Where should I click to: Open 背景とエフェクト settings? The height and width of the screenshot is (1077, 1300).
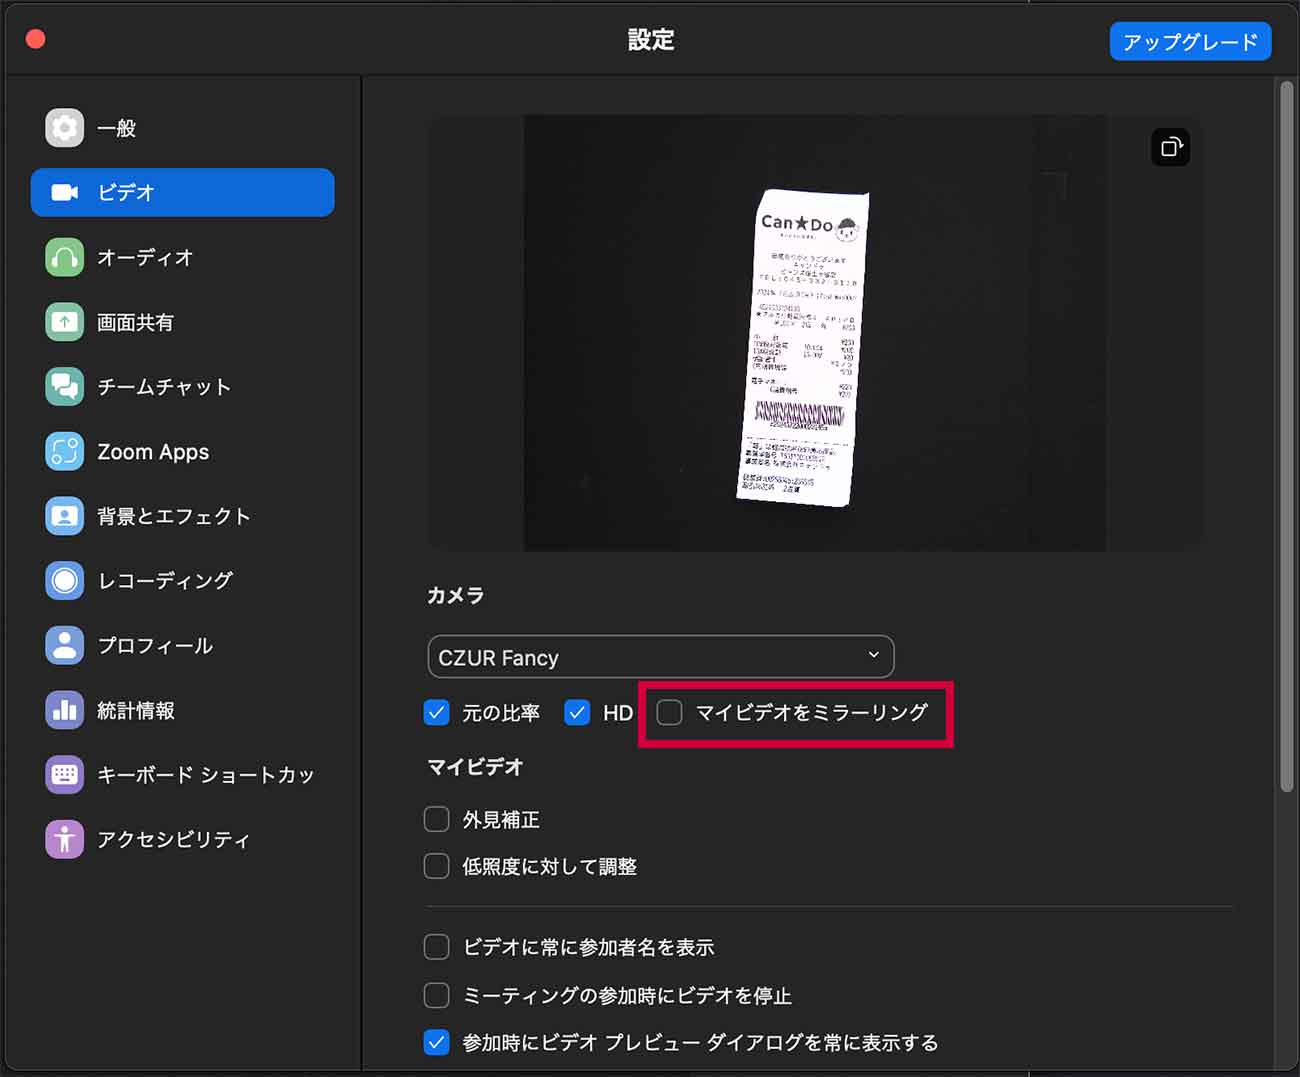[182, 516]
